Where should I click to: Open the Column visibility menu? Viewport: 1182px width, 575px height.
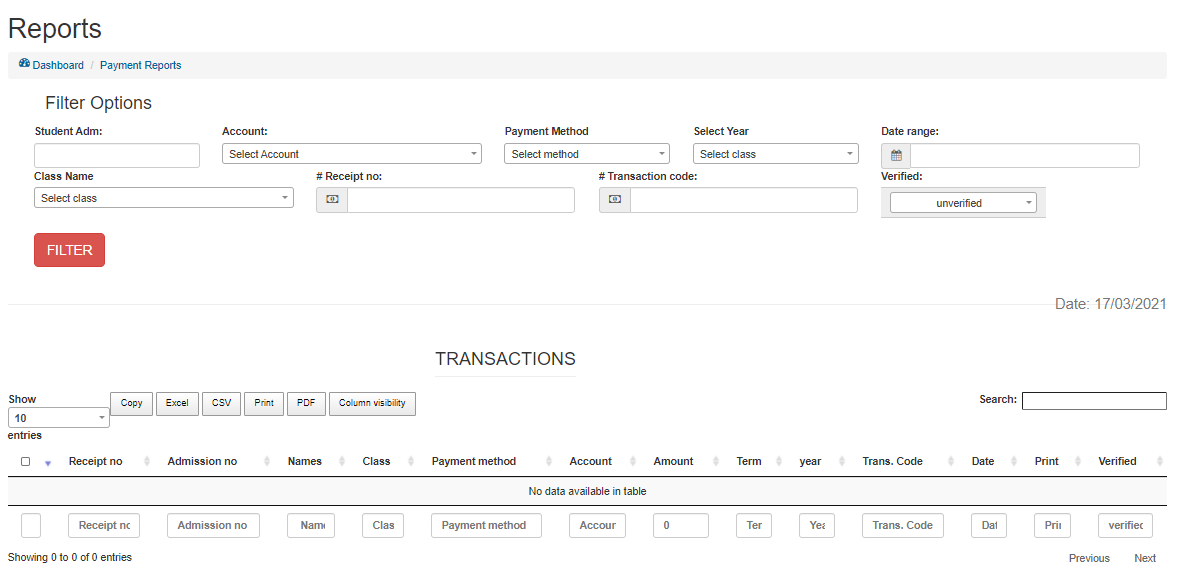[x=372, y=403]
